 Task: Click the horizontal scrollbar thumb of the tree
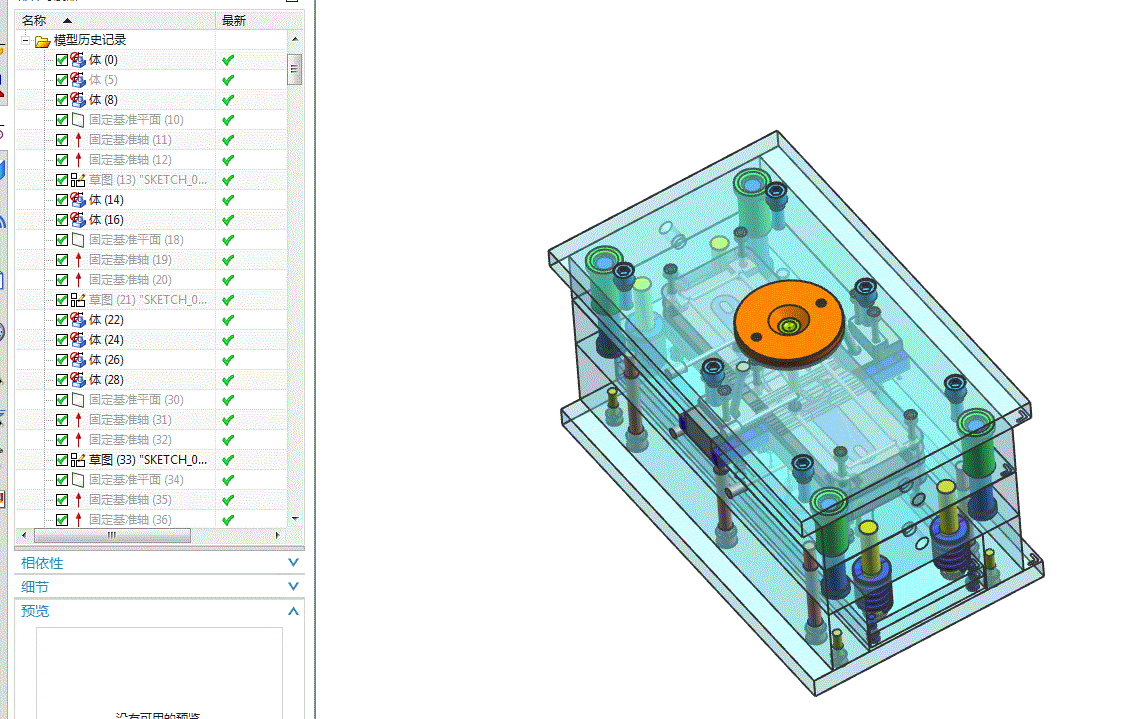(112, 535)
